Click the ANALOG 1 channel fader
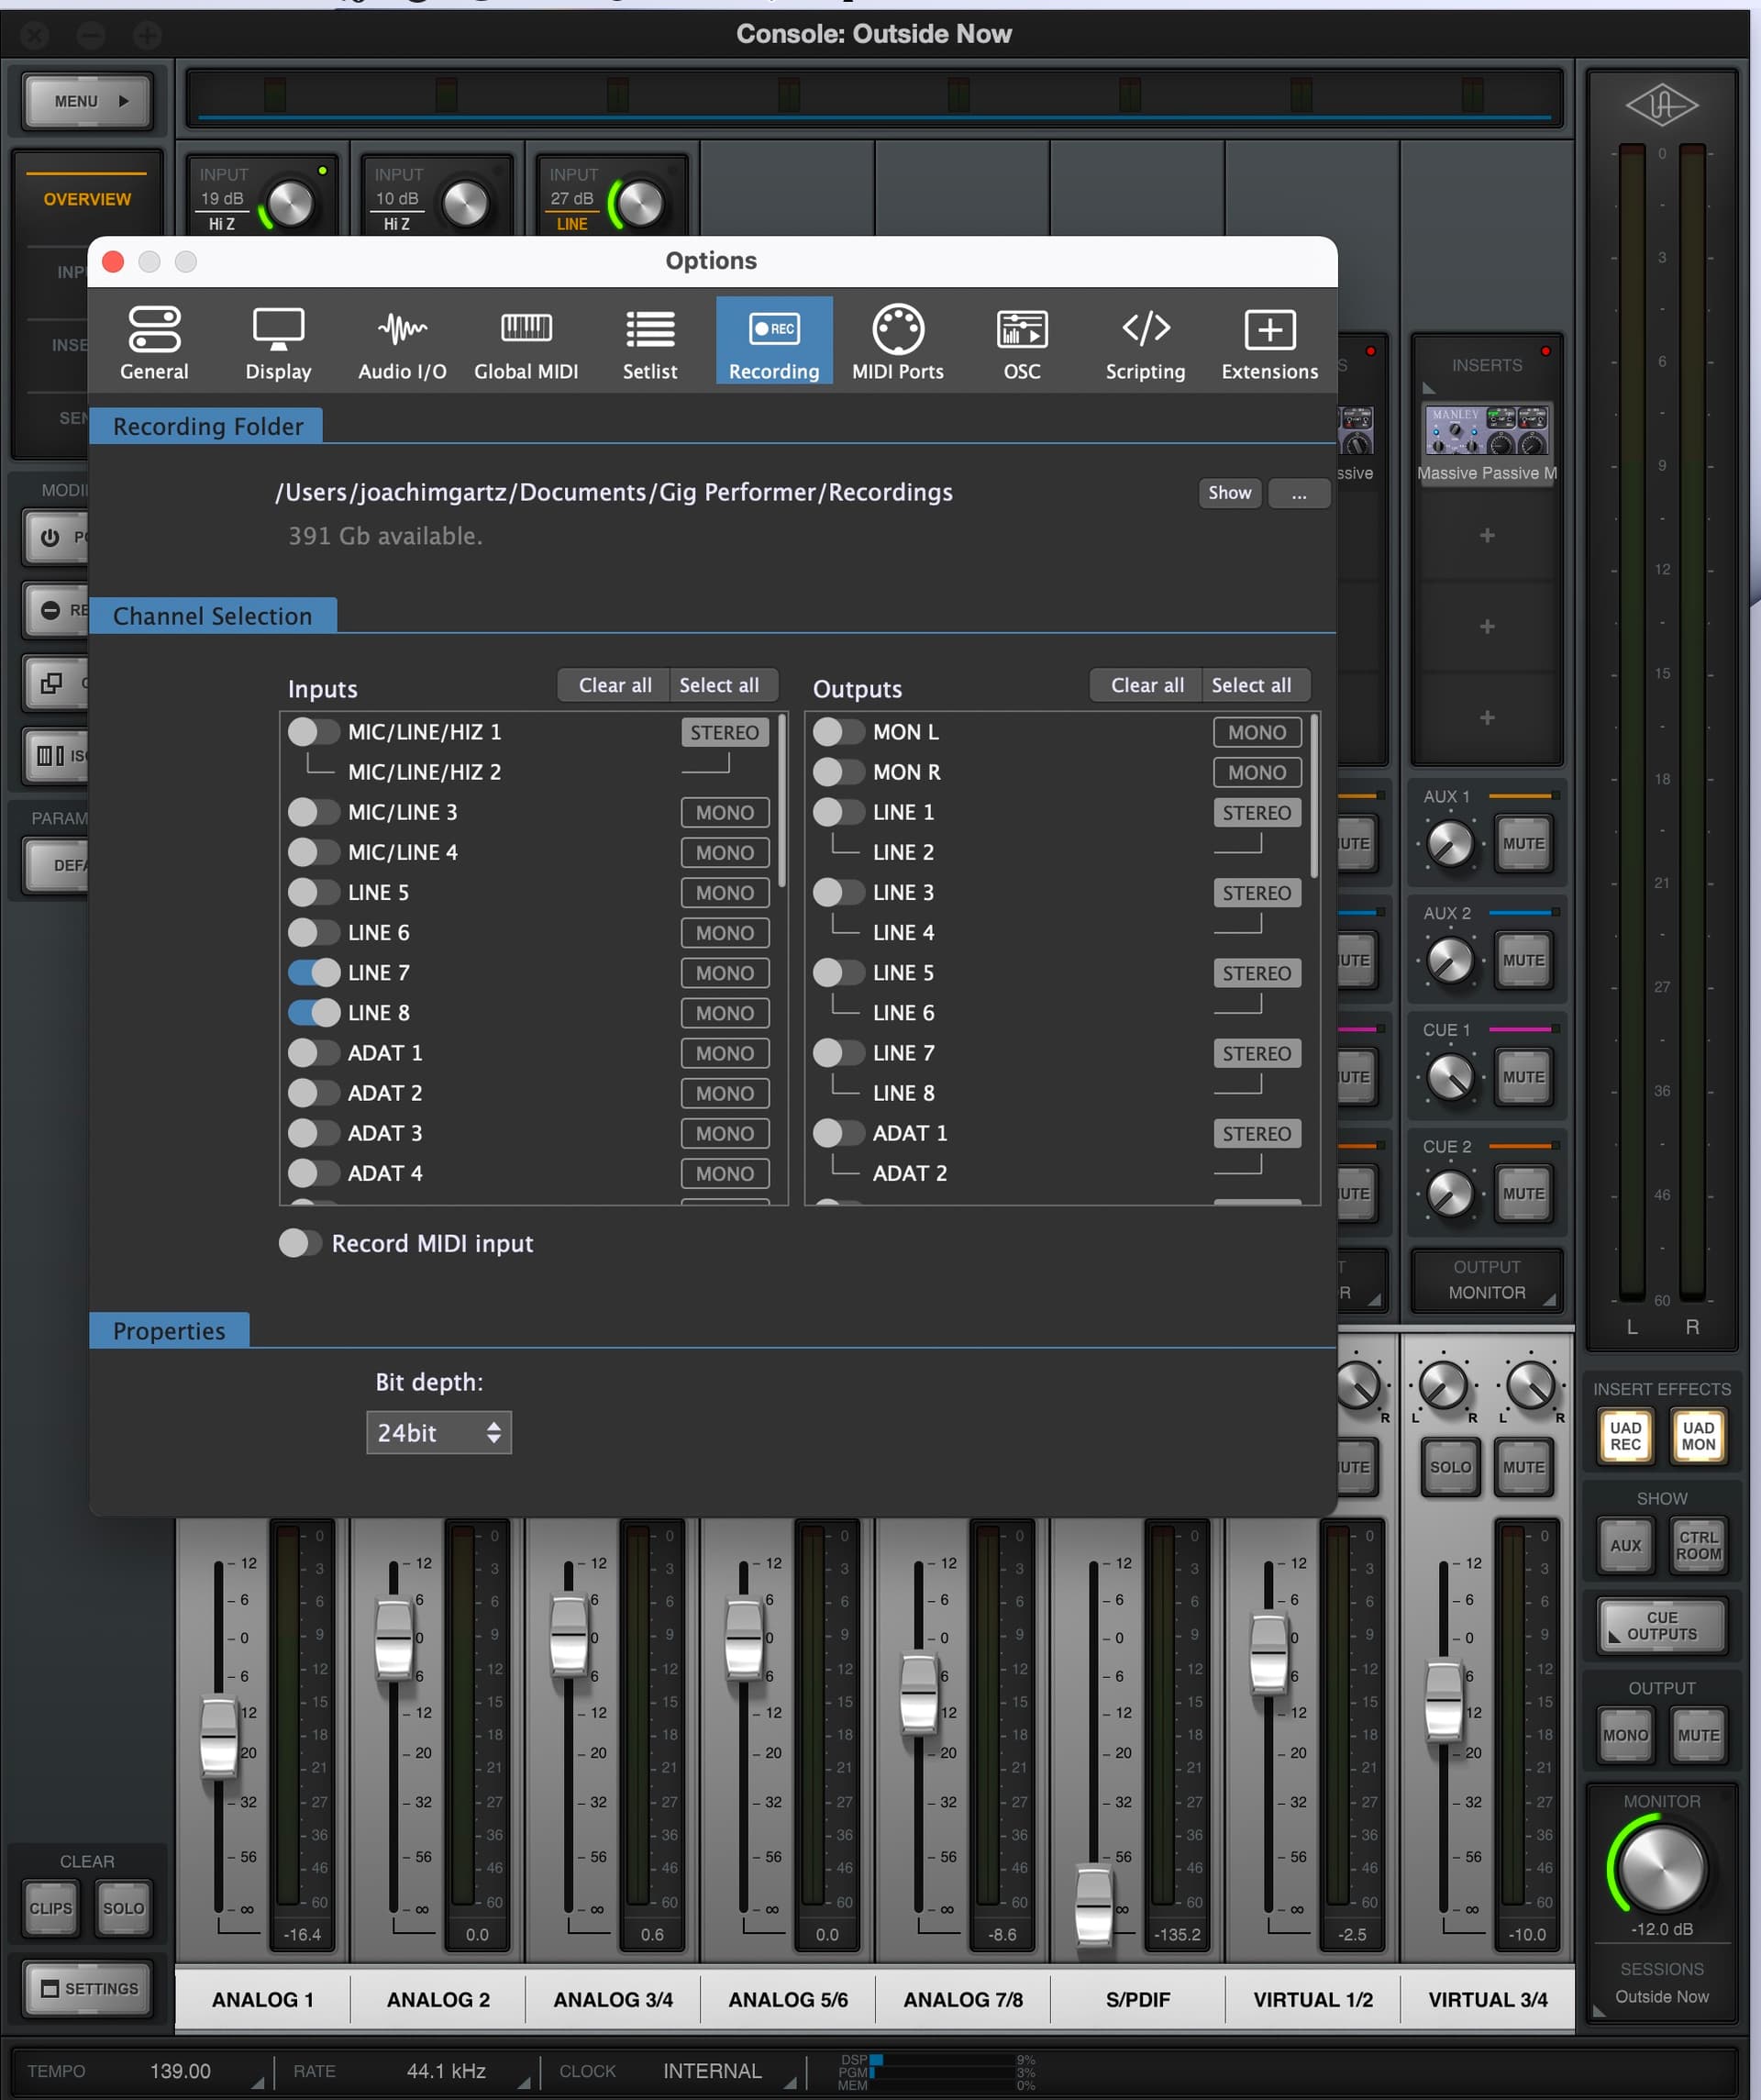The width and height of the screenshot is (1761, 2100). coord(219,1737)
